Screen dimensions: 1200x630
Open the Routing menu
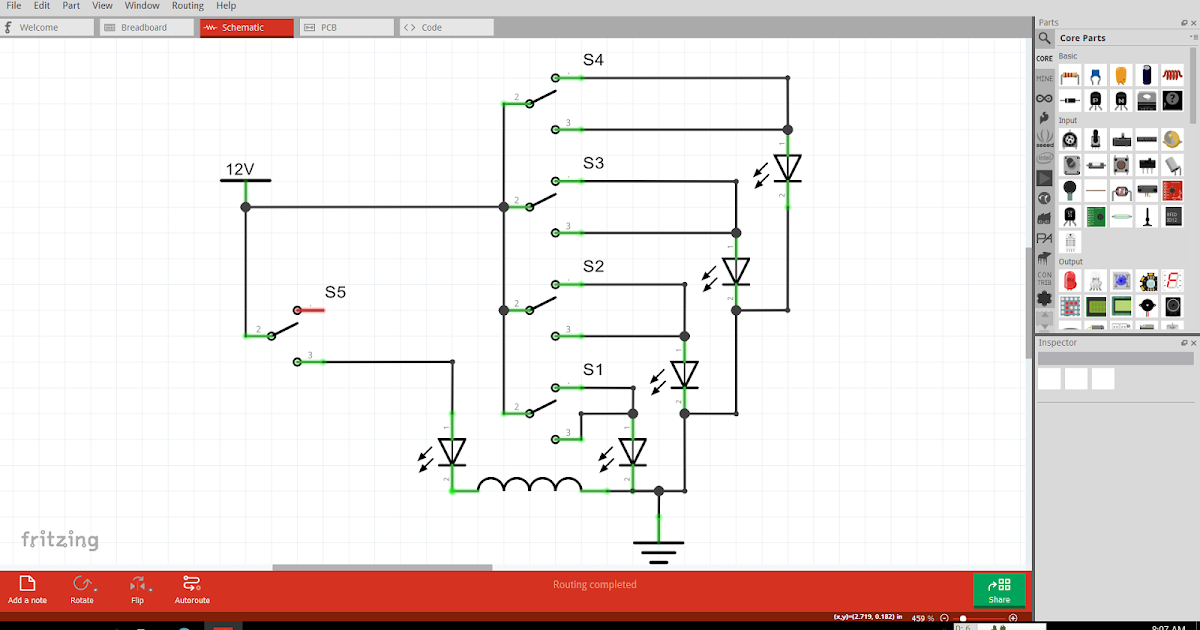(x=187, y=5)
